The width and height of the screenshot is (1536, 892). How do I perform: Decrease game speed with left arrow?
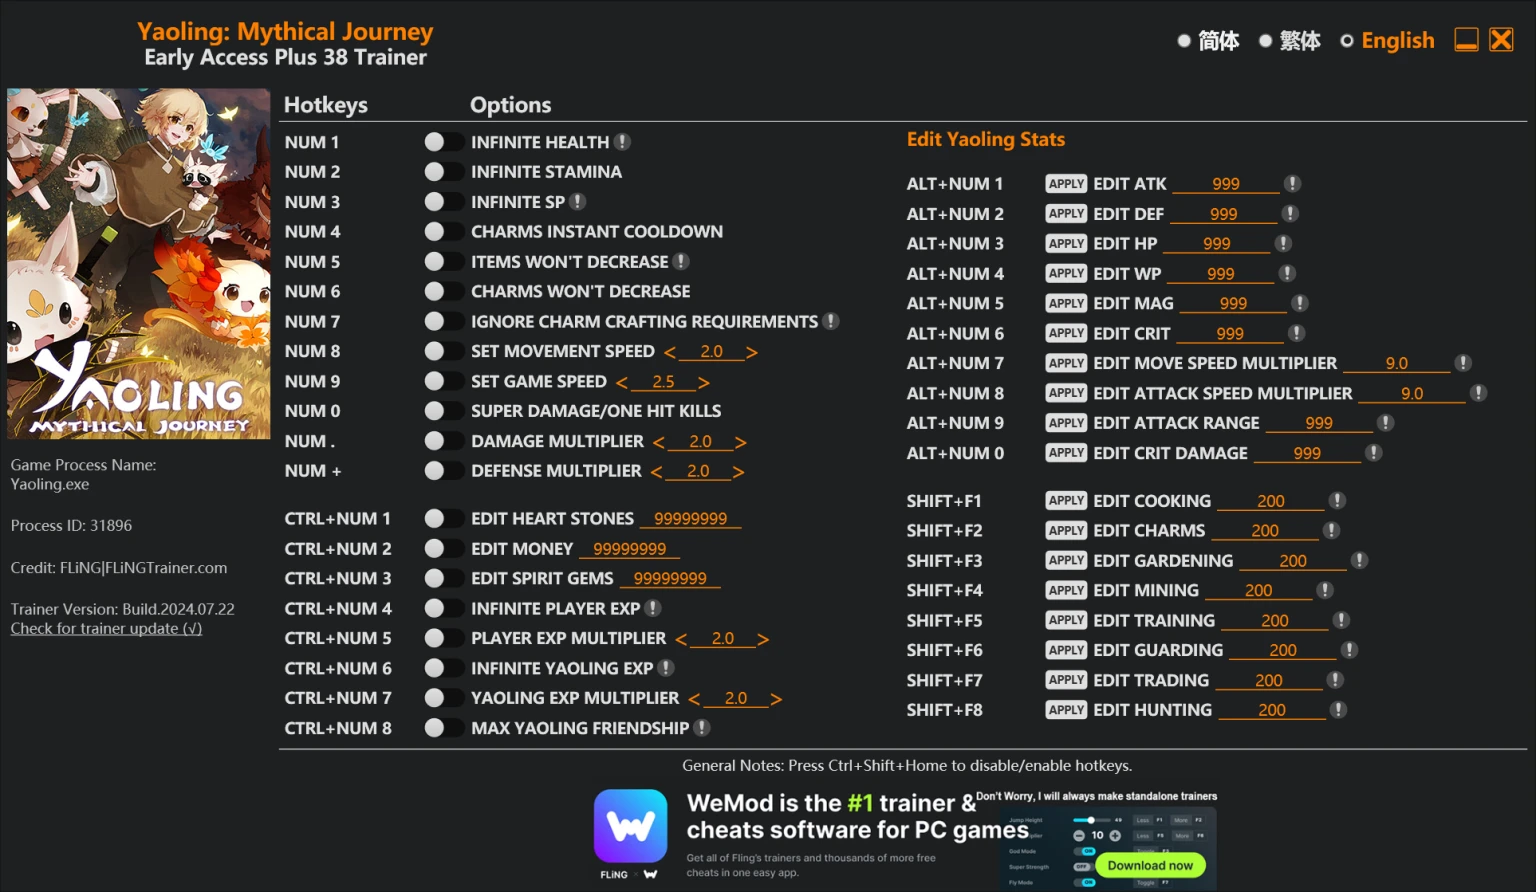(622, 382)
